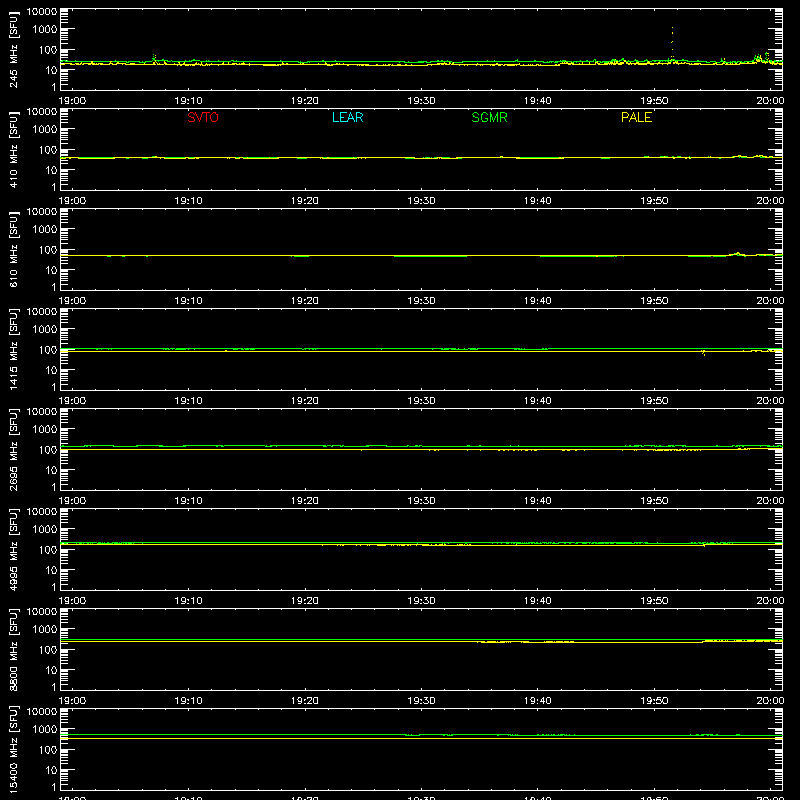Click '20:00' tick label below 245 MHz plot
This screenshot has height=800, width=800.
tap(770, 101)
